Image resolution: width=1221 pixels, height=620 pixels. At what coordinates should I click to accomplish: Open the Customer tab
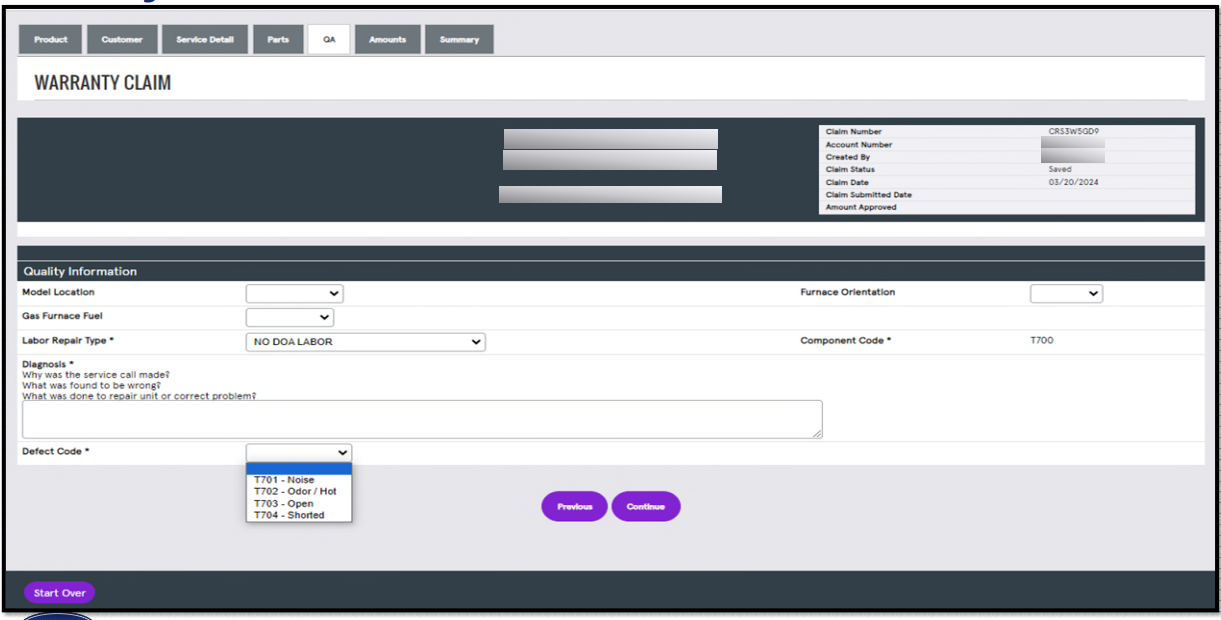click(122, 39)
